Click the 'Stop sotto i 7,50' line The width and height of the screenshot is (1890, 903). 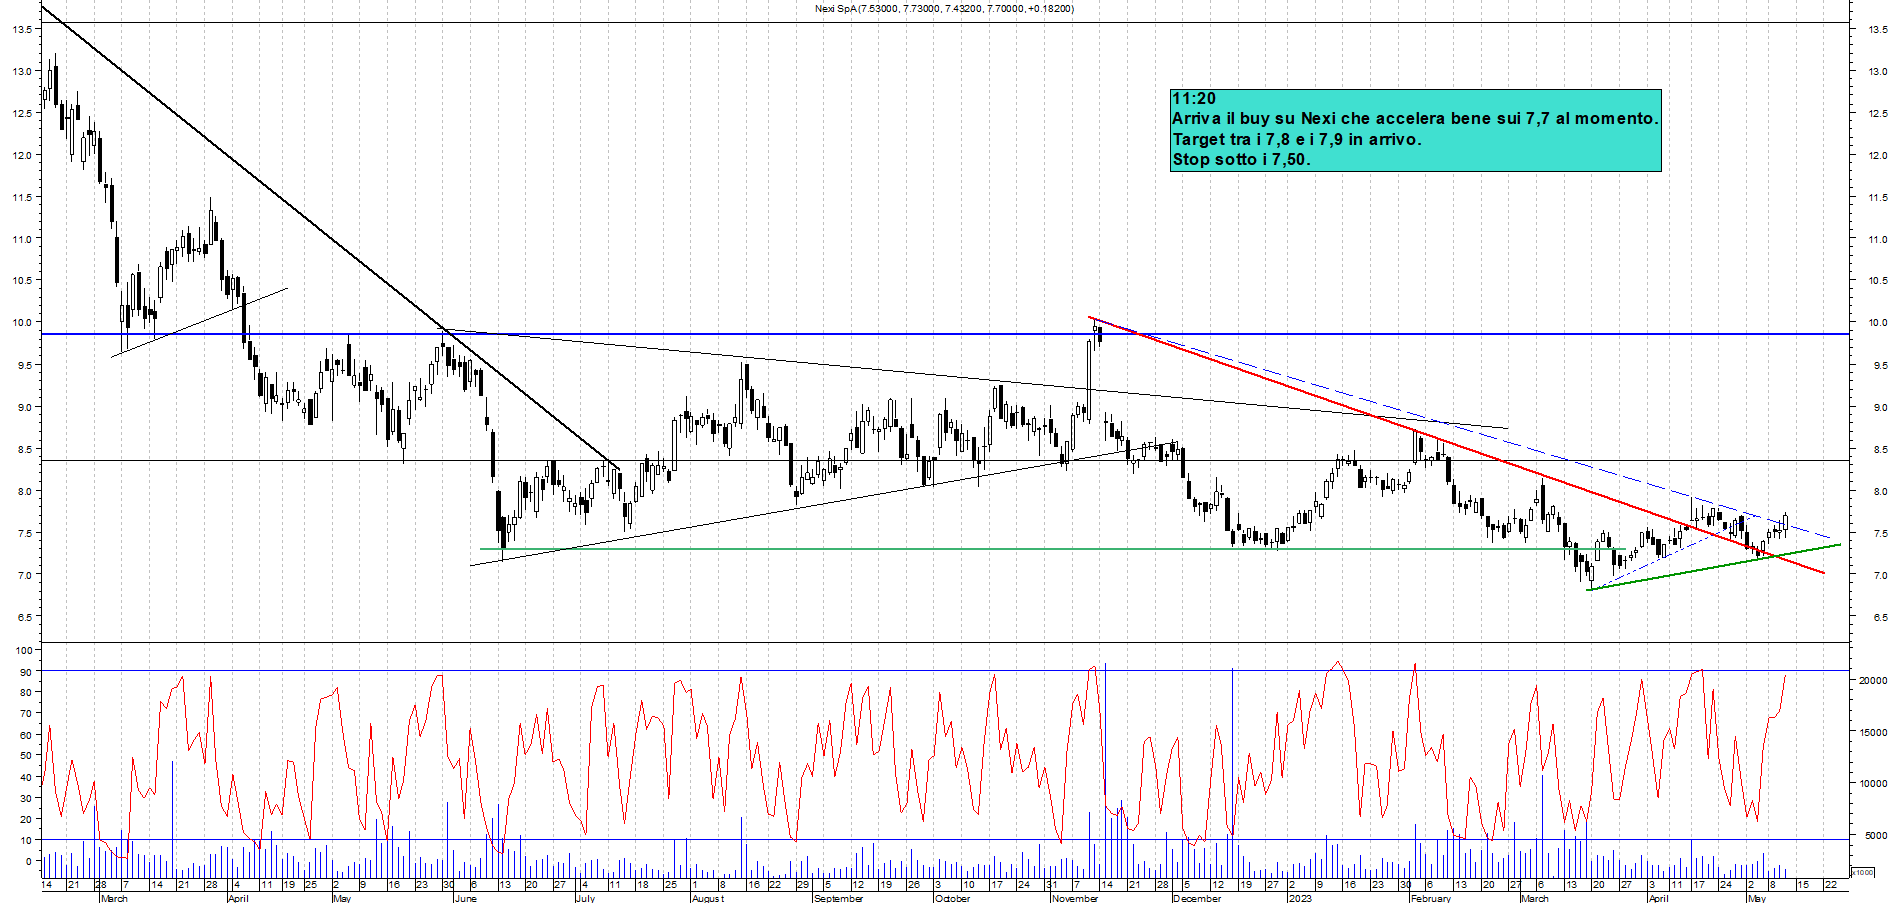click(x=1241, y=159)
